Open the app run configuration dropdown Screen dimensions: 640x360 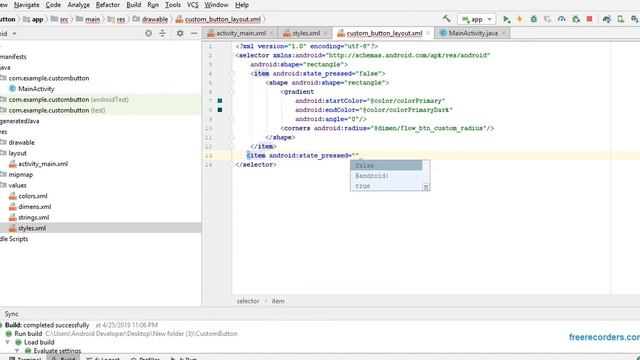477,19
